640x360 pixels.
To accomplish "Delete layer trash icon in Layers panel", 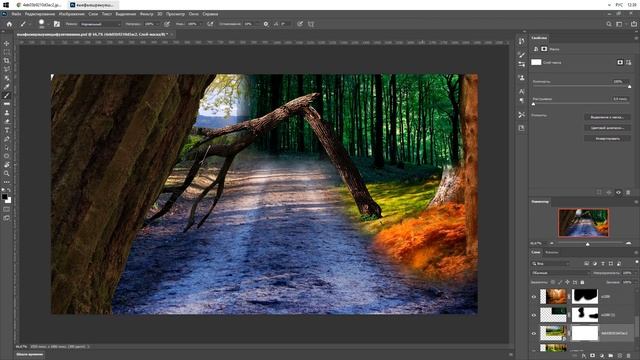I will click(x=629, y=356).
